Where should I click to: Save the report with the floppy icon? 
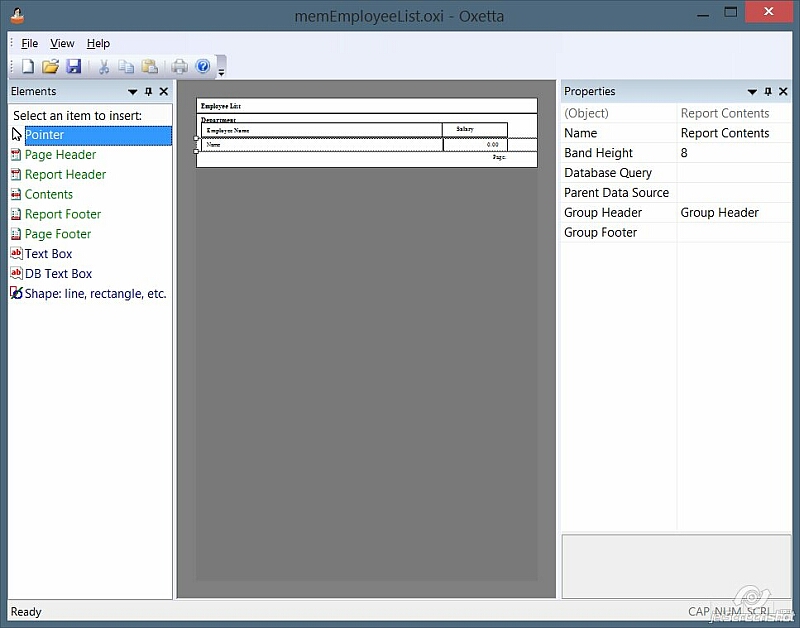(73, 67)
